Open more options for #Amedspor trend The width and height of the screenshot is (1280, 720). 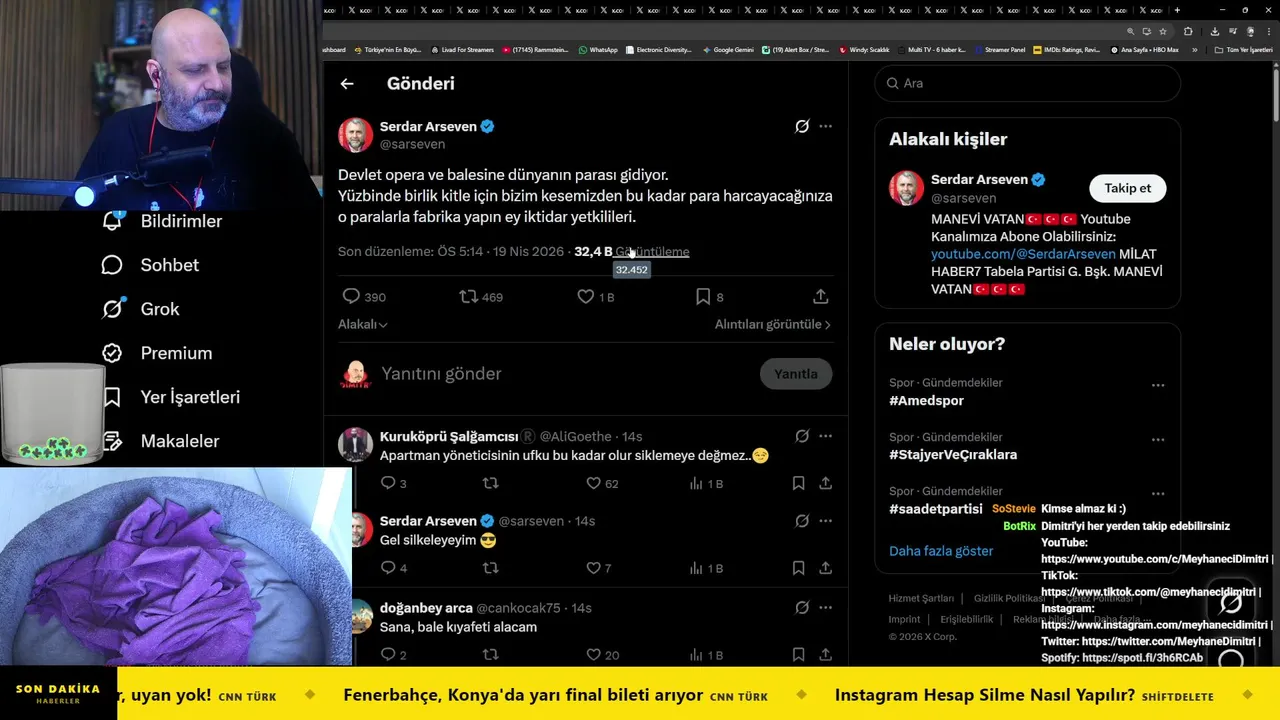point(1157,385)
